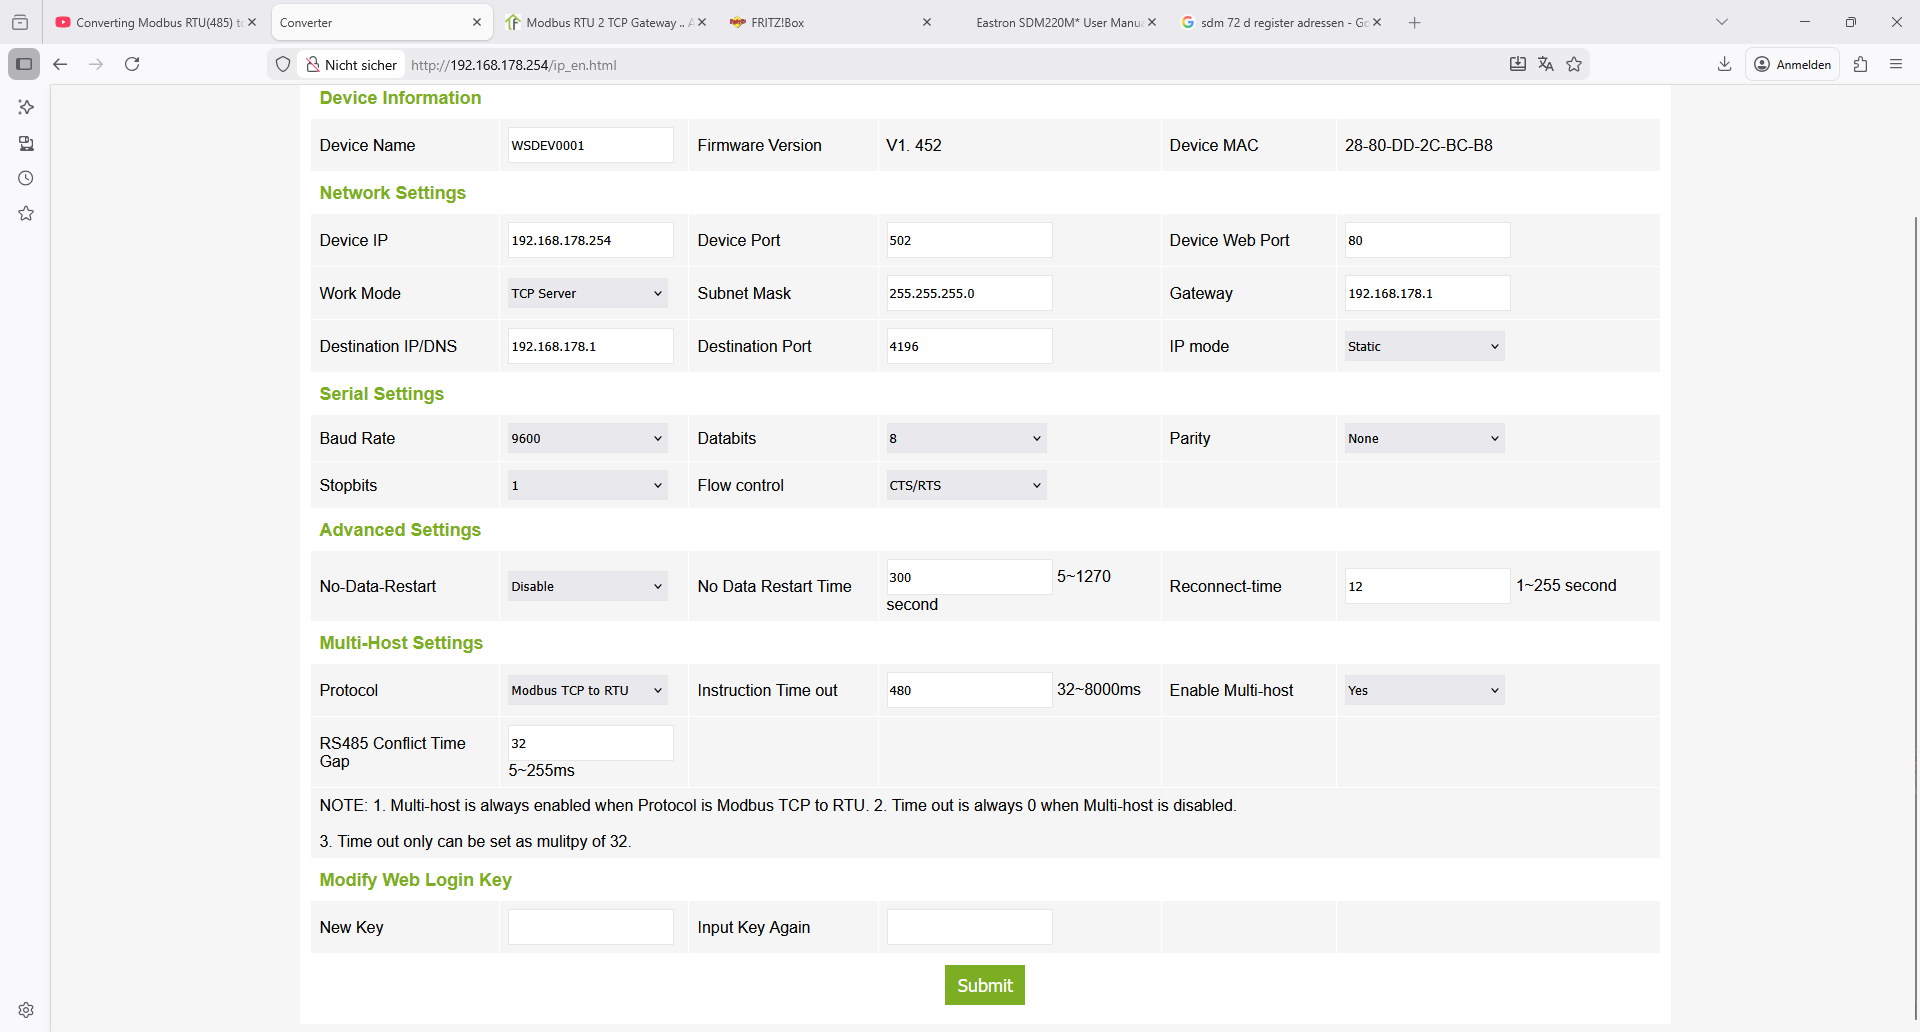
Task: Open the translate page icon
Action: pos(1546,64)
